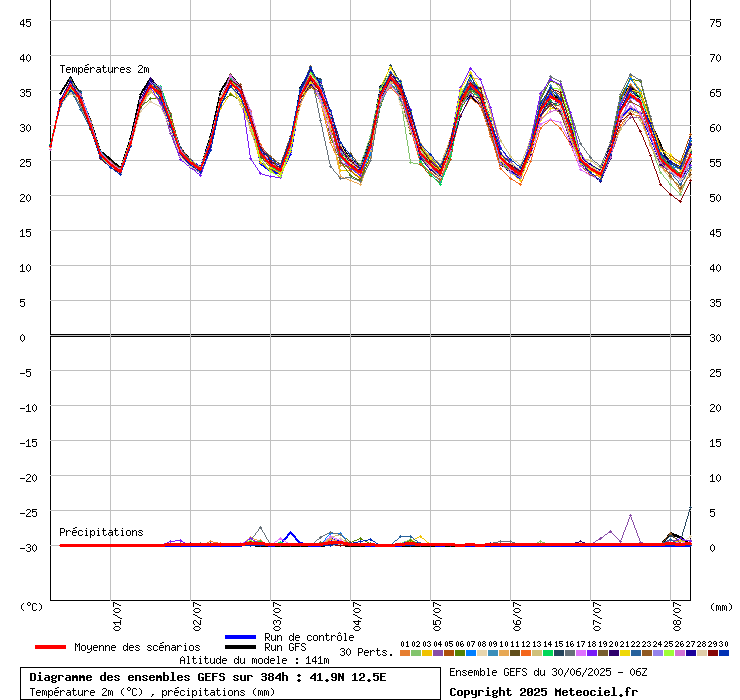Image resolution: width=740 pixels, height=700 pixels.
Task: Click the "30 Perts." legend label
Action: 366,652
